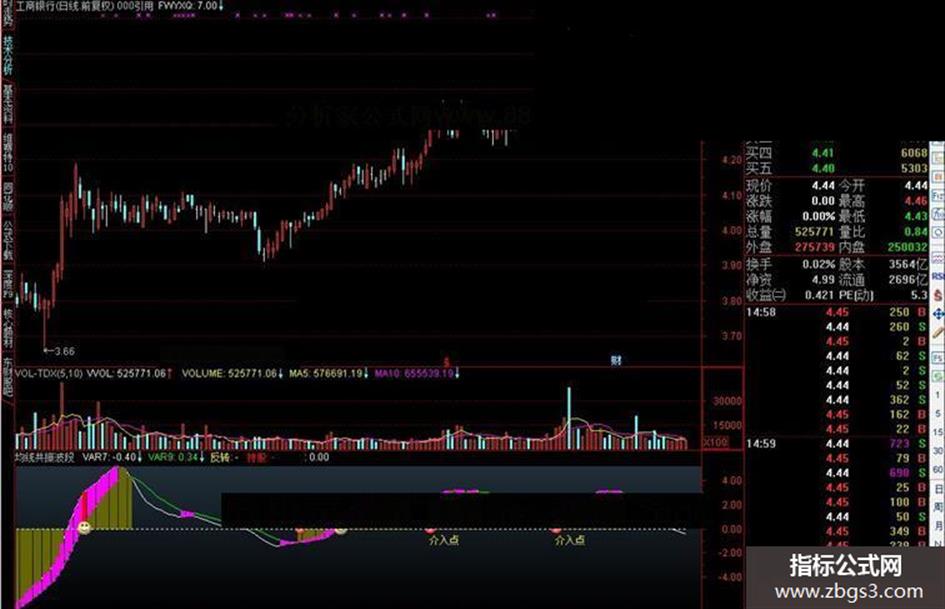Select the 5-minute period button
Image resolution: width=945 pixels, height=609 pixels.
coord(938,414)
